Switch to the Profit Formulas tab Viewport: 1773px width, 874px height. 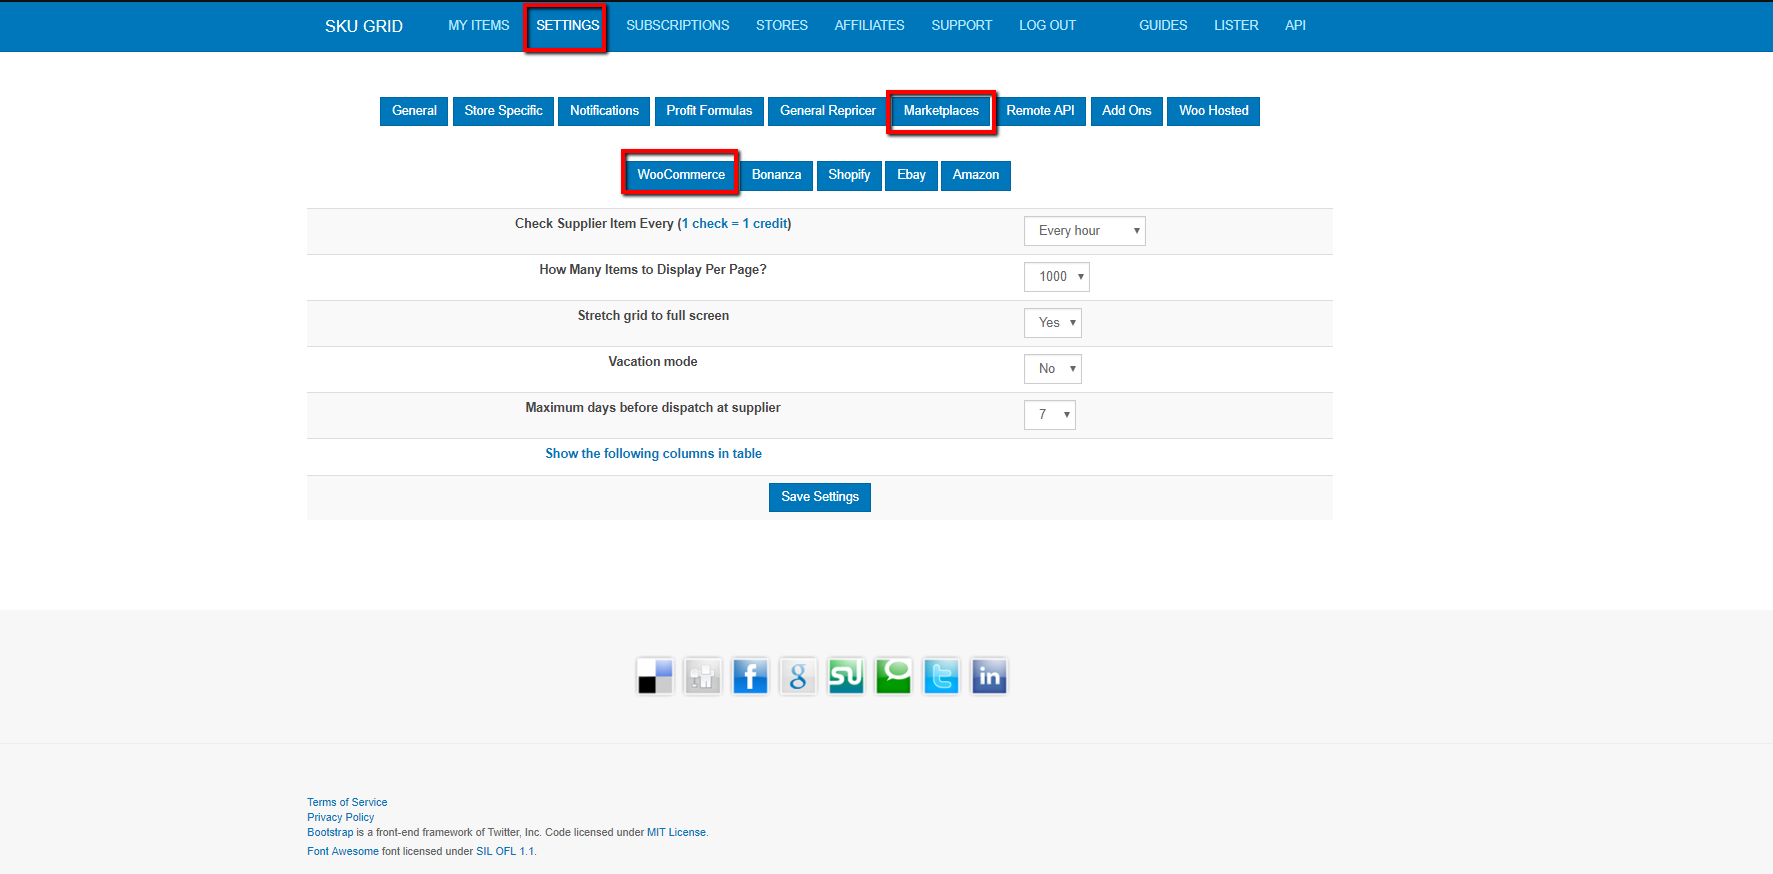[709, 111]
